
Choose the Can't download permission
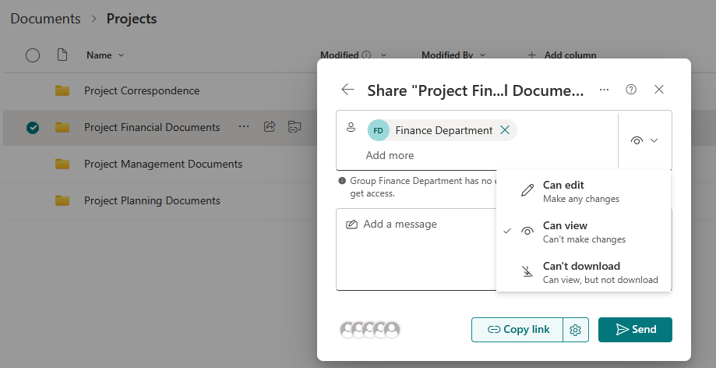584,272
